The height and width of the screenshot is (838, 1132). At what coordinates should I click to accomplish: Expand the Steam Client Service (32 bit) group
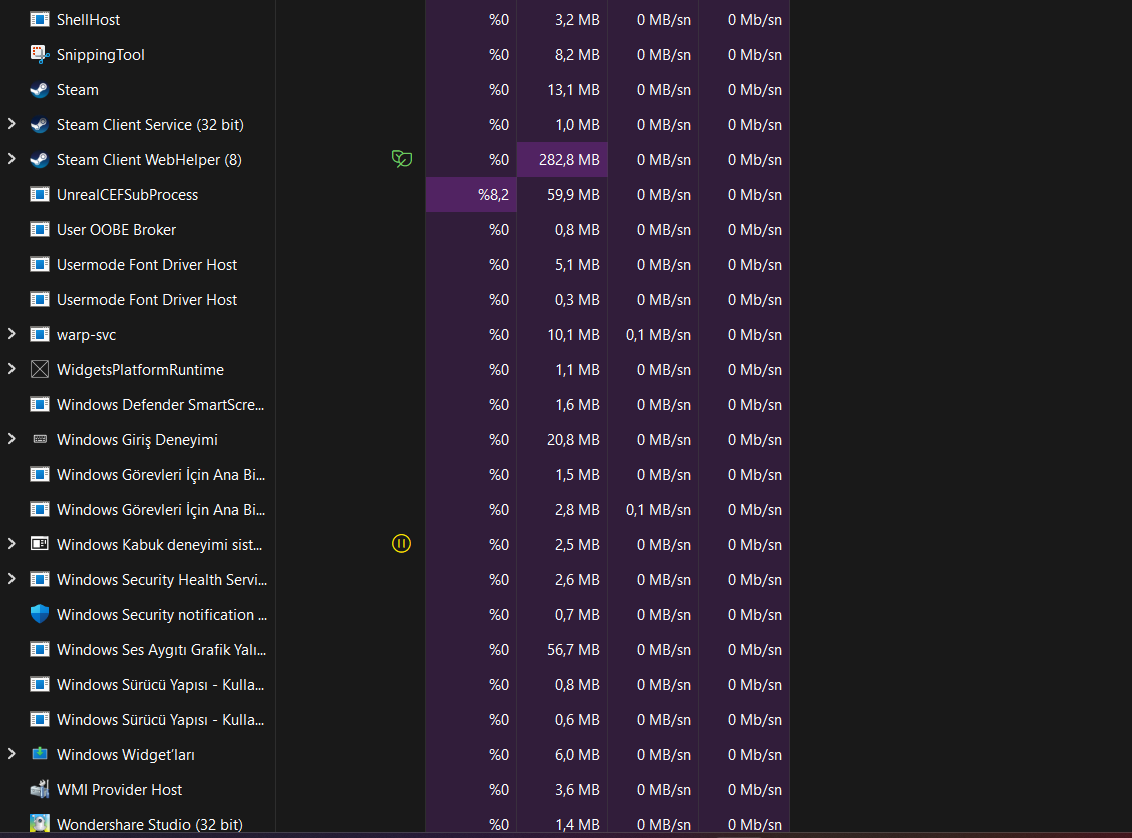12,123
